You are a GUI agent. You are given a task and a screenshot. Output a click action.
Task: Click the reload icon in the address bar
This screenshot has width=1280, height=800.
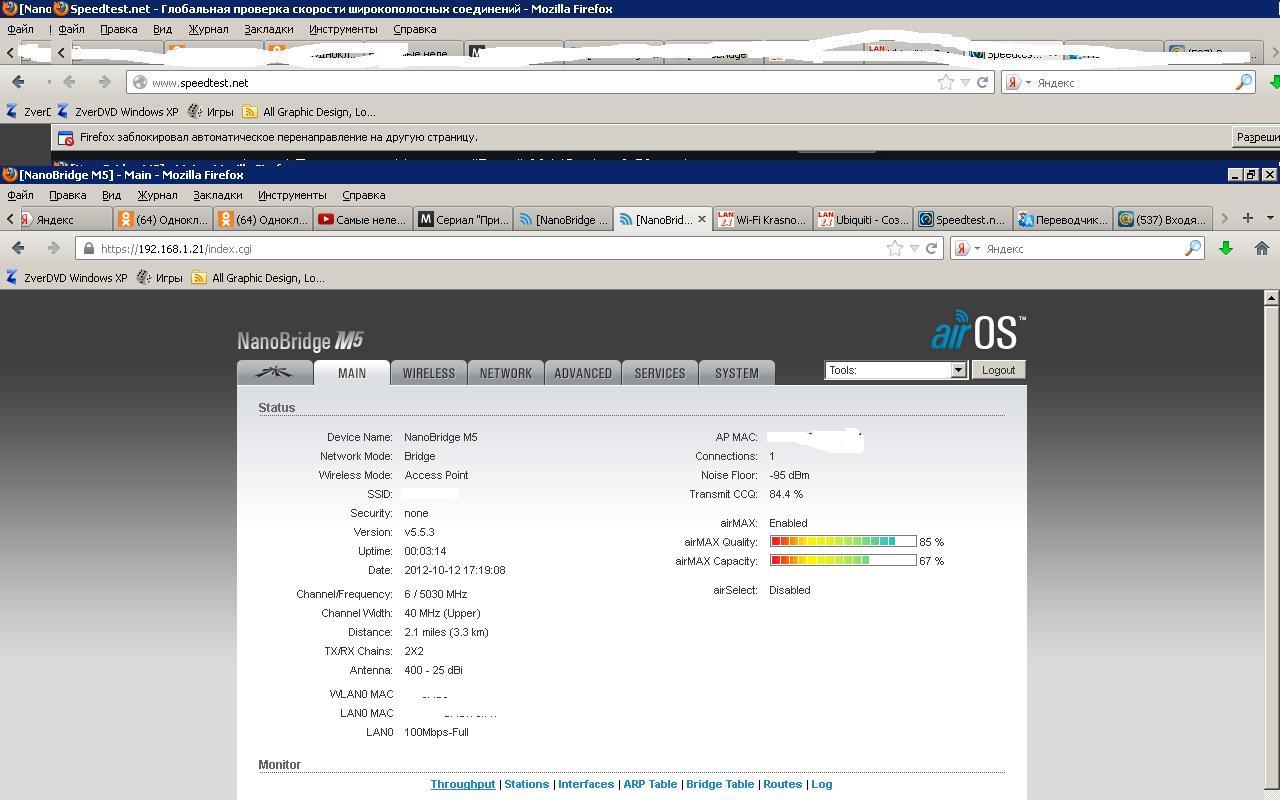(x=931, y=248)
